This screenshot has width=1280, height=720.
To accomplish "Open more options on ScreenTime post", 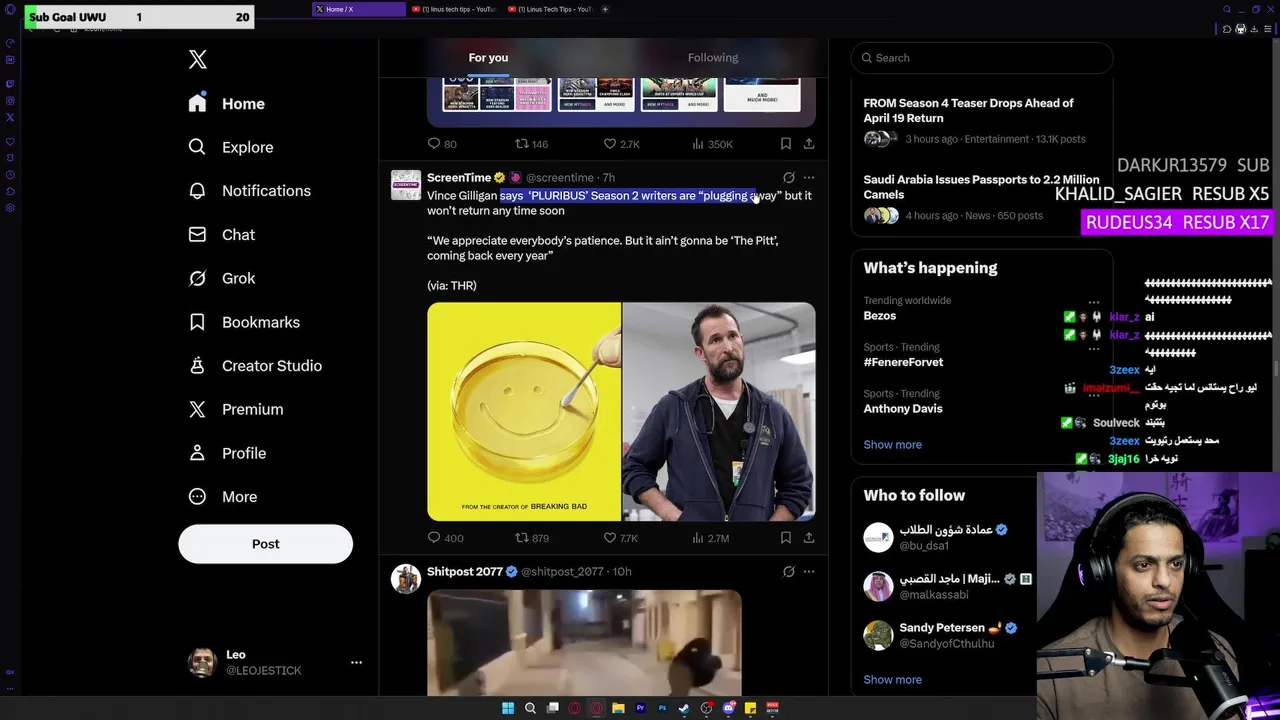I will coord(809,178).
